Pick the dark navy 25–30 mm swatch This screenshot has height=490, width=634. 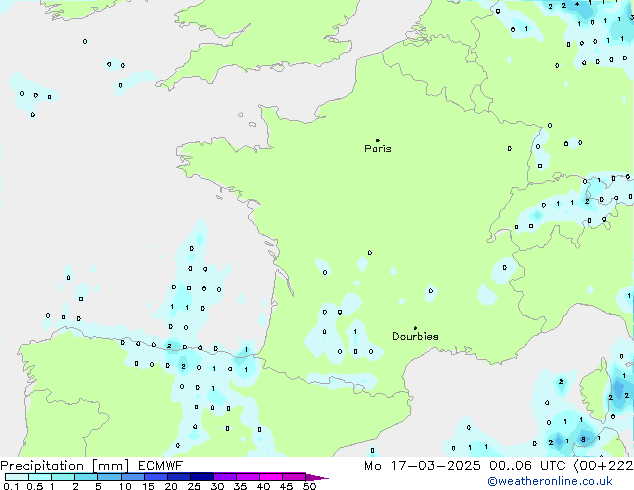pyautogui.click(x=203, y=478)
